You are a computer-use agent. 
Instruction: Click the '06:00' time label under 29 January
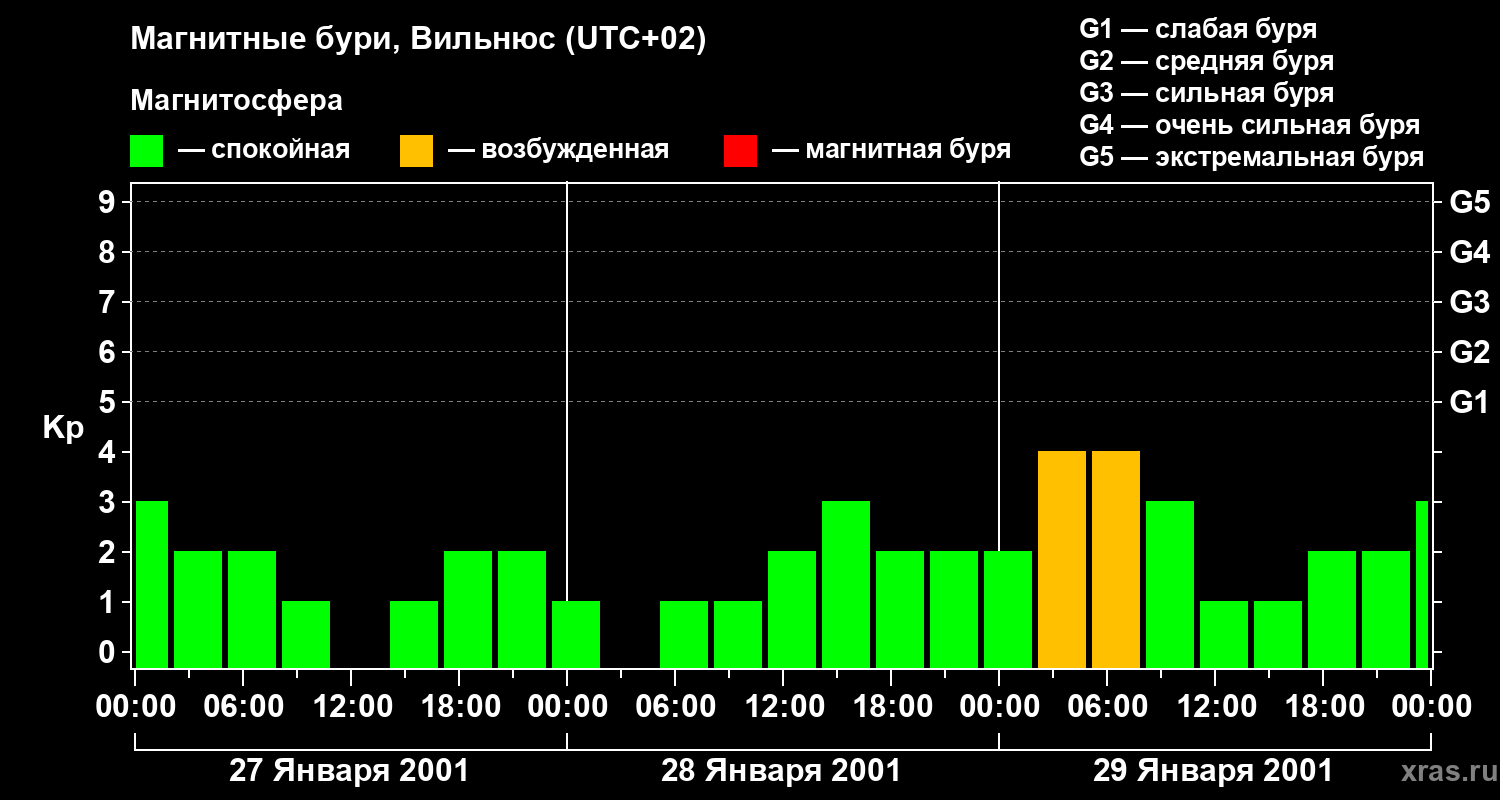(1107, 707)
